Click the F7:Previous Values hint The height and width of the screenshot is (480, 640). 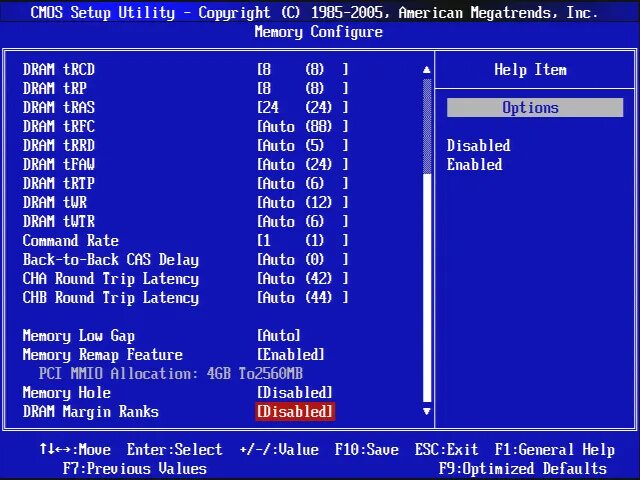point(135,469)
